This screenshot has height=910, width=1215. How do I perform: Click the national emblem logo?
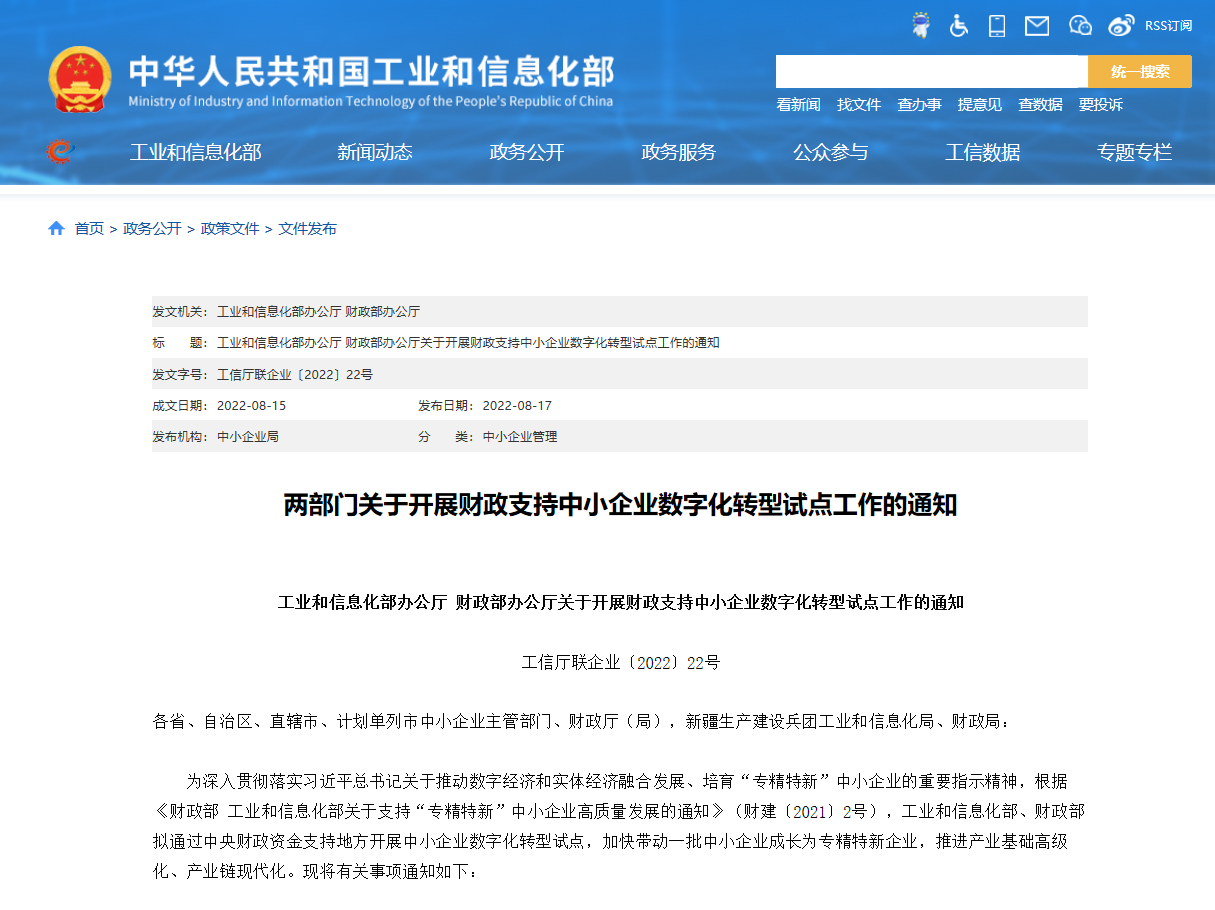pos(80,78)
